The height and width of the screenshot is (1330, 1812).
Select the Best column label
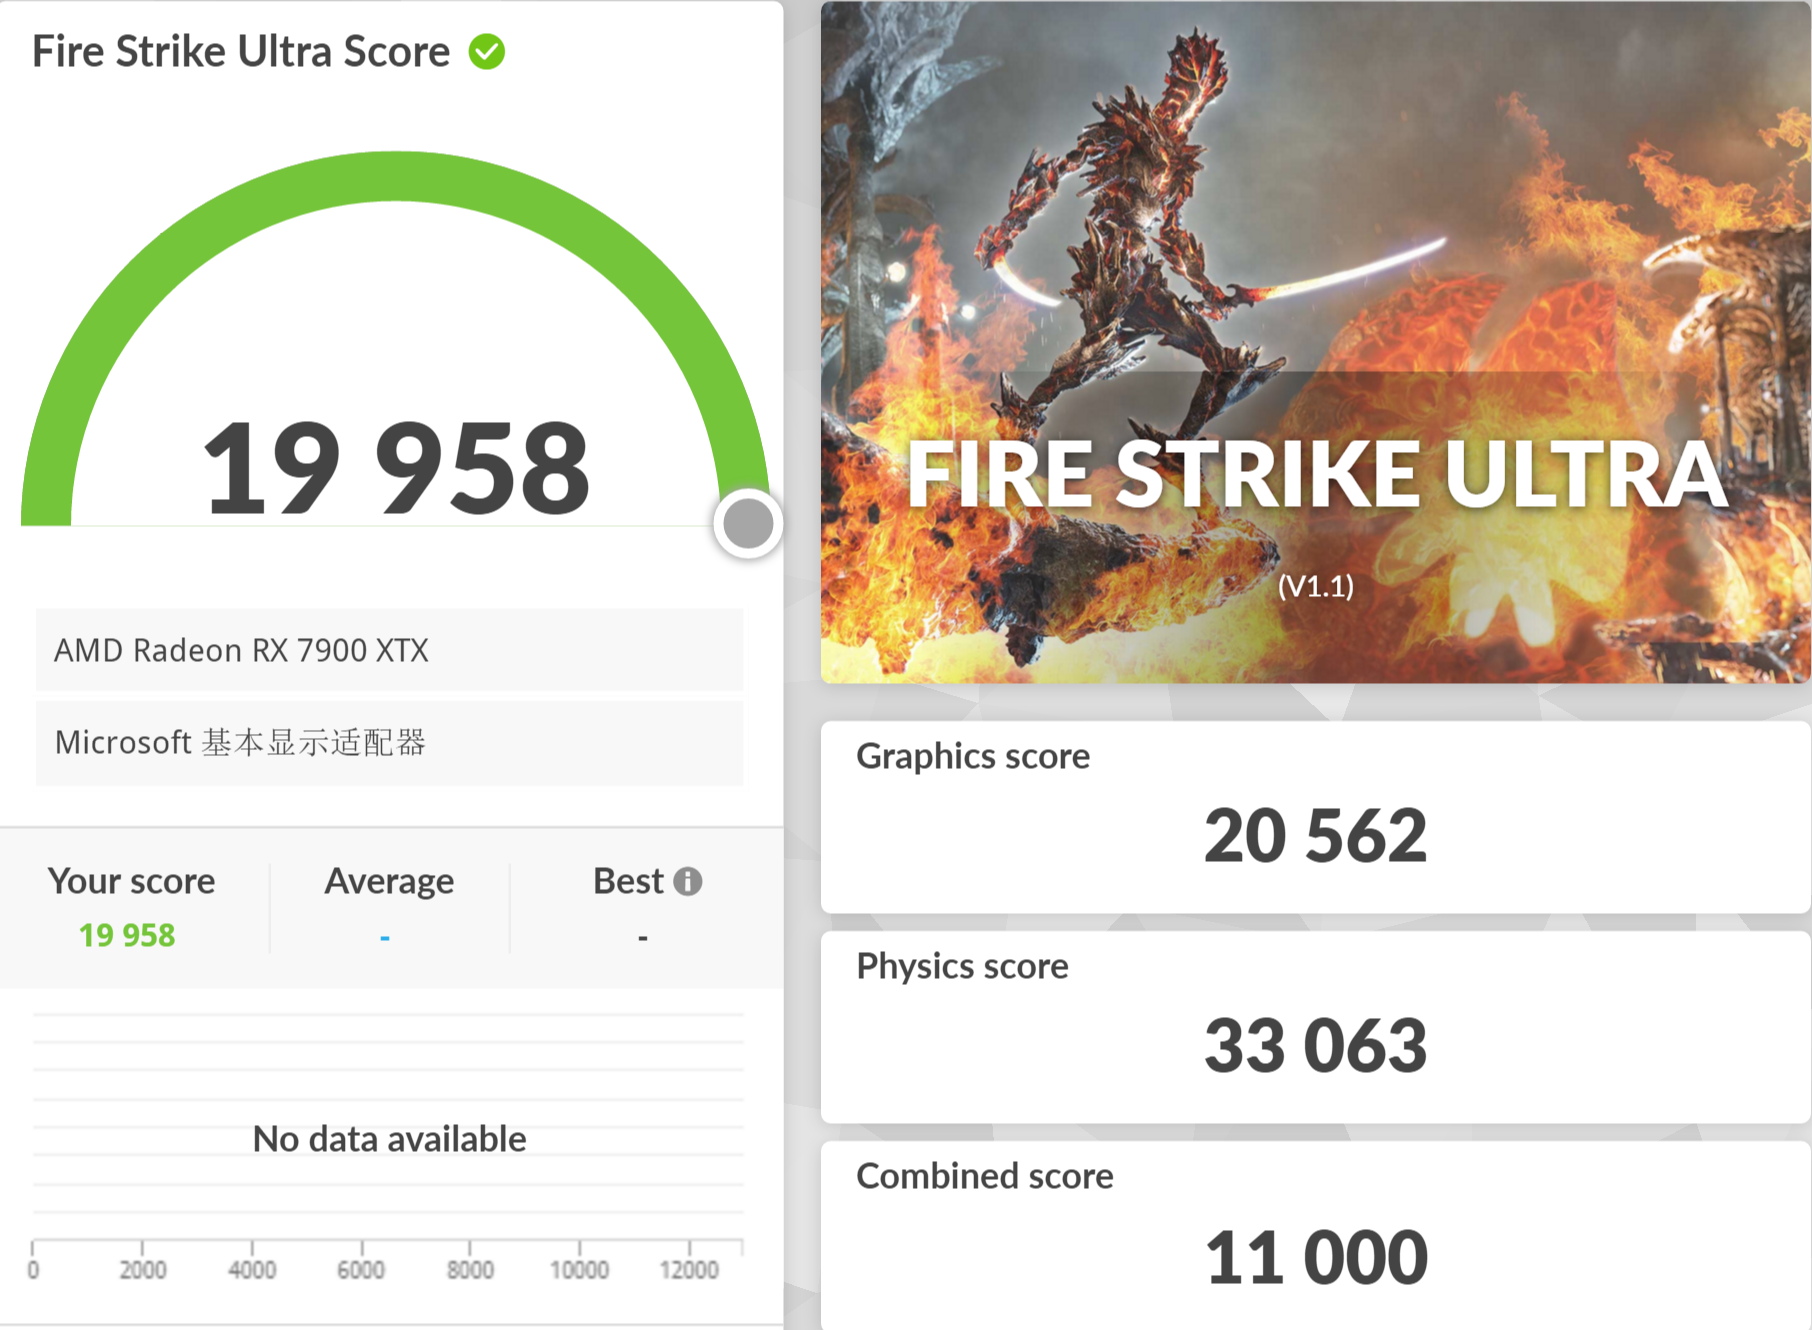point(628,881)
